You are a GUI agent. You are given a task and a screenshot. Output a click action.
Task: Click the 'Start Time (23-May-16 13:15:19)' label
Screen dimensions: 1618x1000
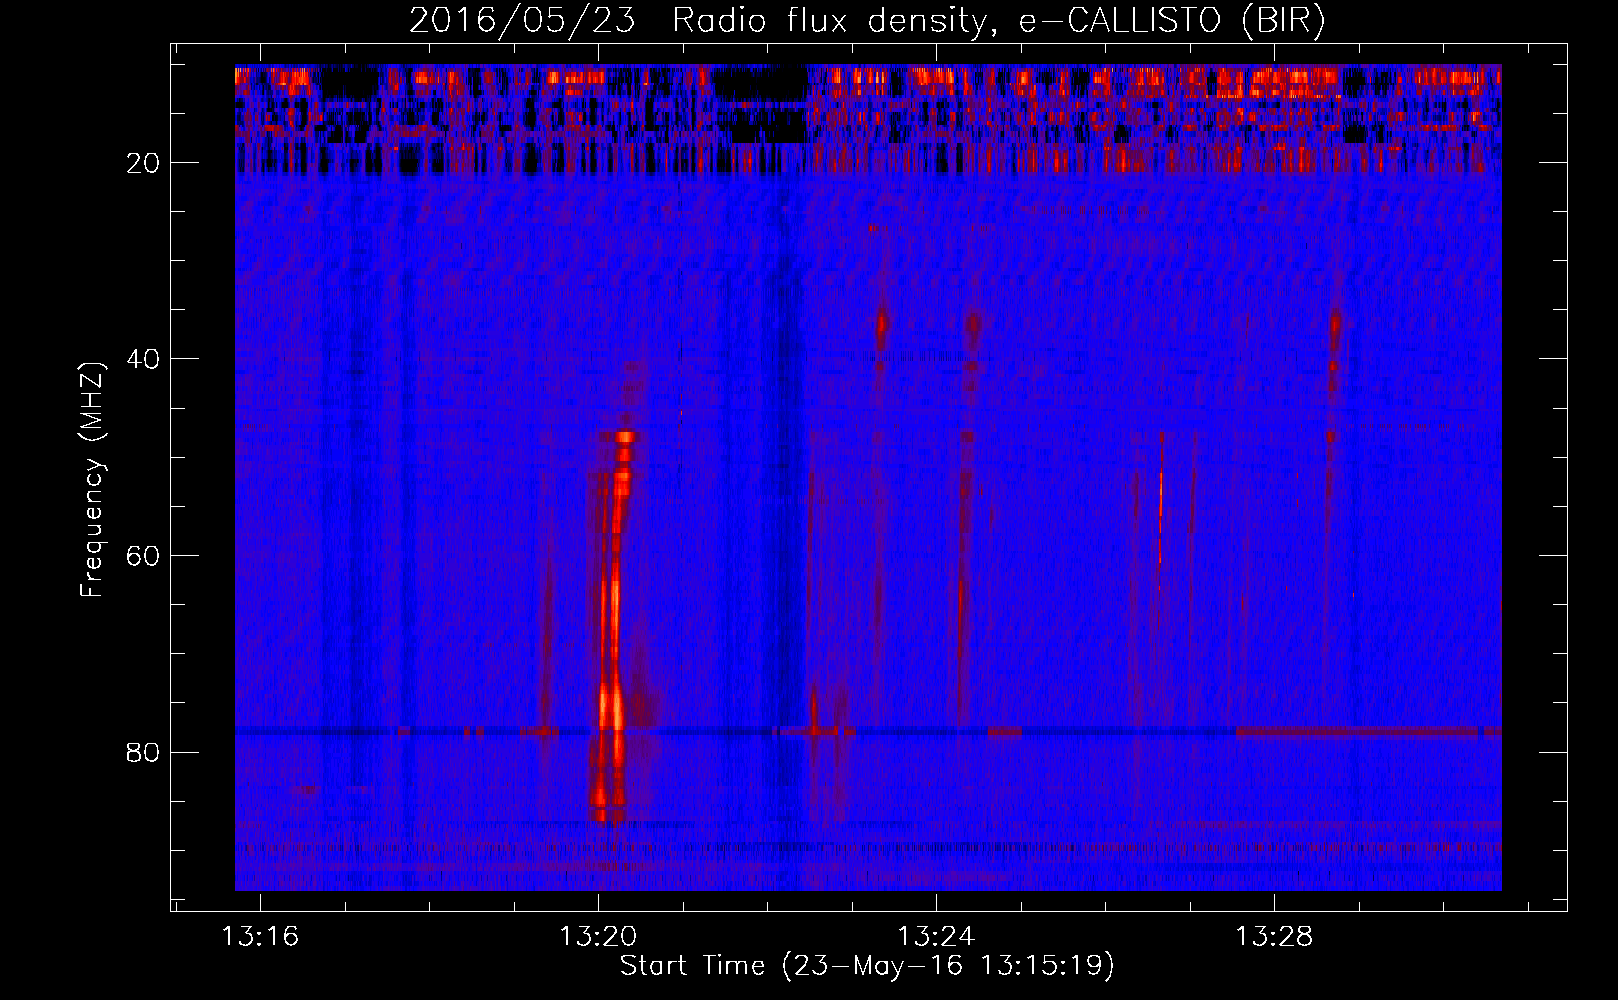[867, 966]
